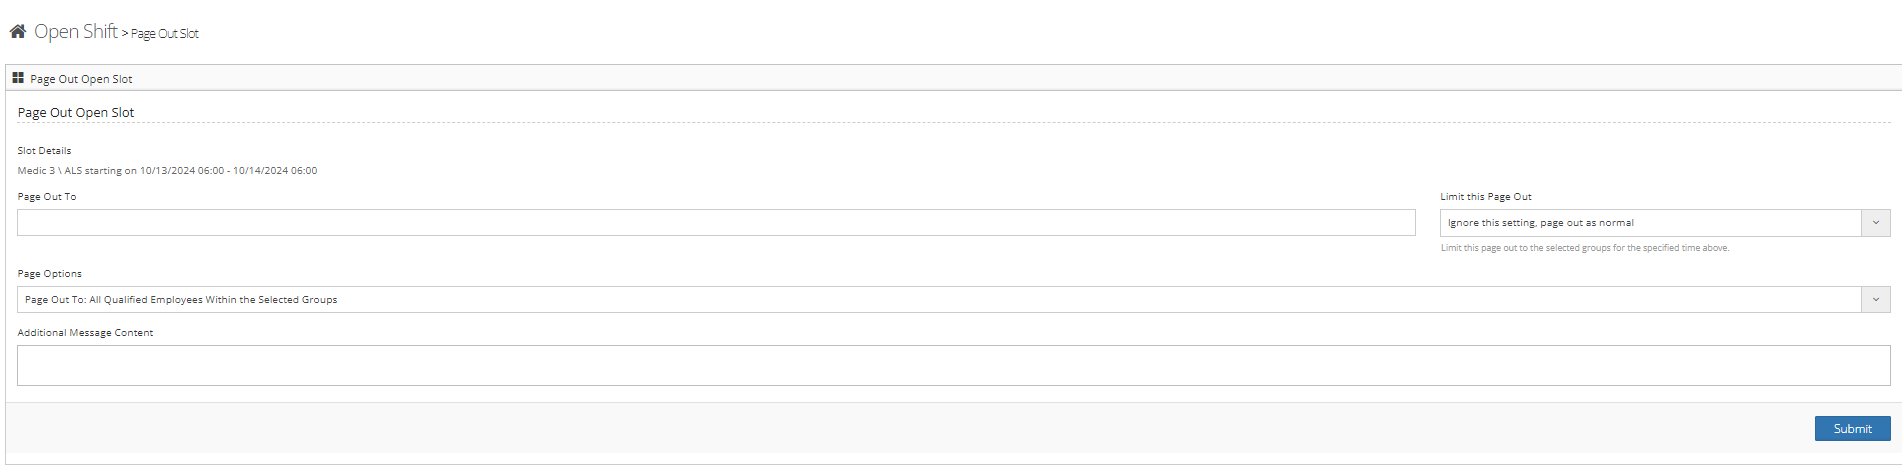Open the 'All Qualified Employees' Page Options select
This screenshot has width=1902, height=468.
tap(938, 300)
